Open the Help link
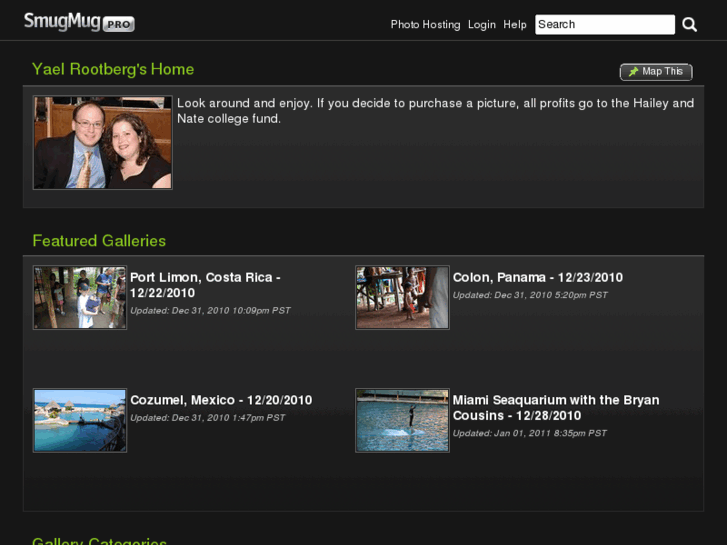 click(515, 25)
